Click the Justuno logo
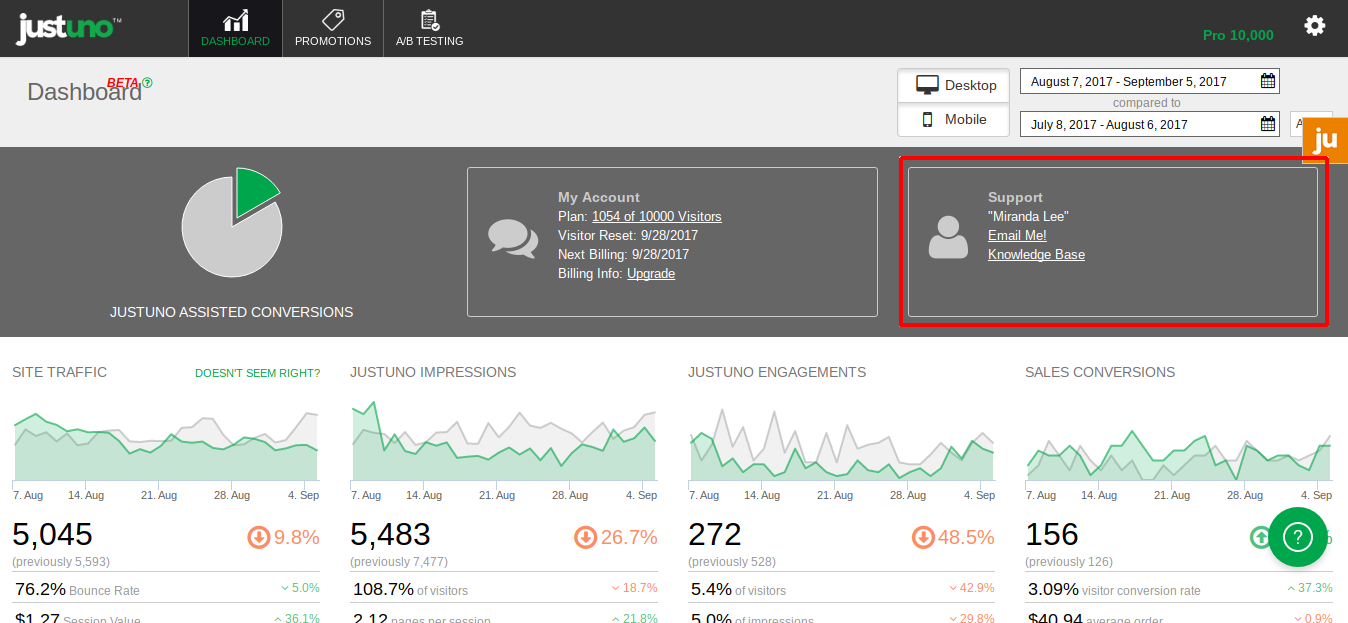Viewport: 1348px width, 623px height. [68, 28]
